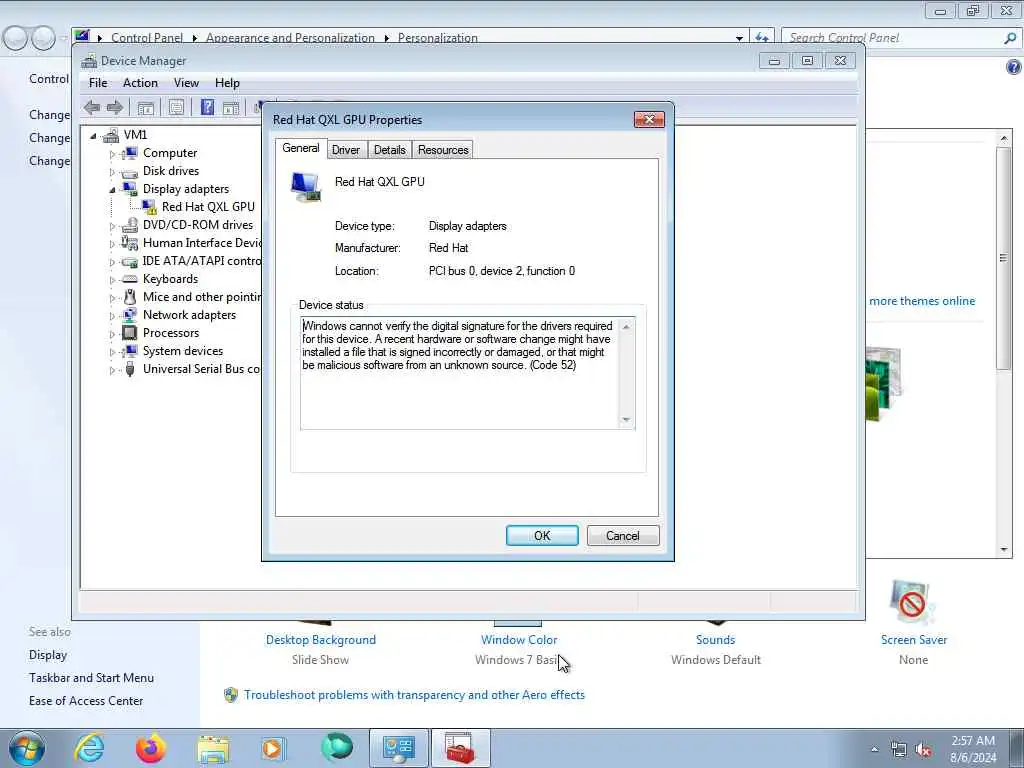
Task: Click the muted volume icon in system tray
Action: [x=923, y=750]
